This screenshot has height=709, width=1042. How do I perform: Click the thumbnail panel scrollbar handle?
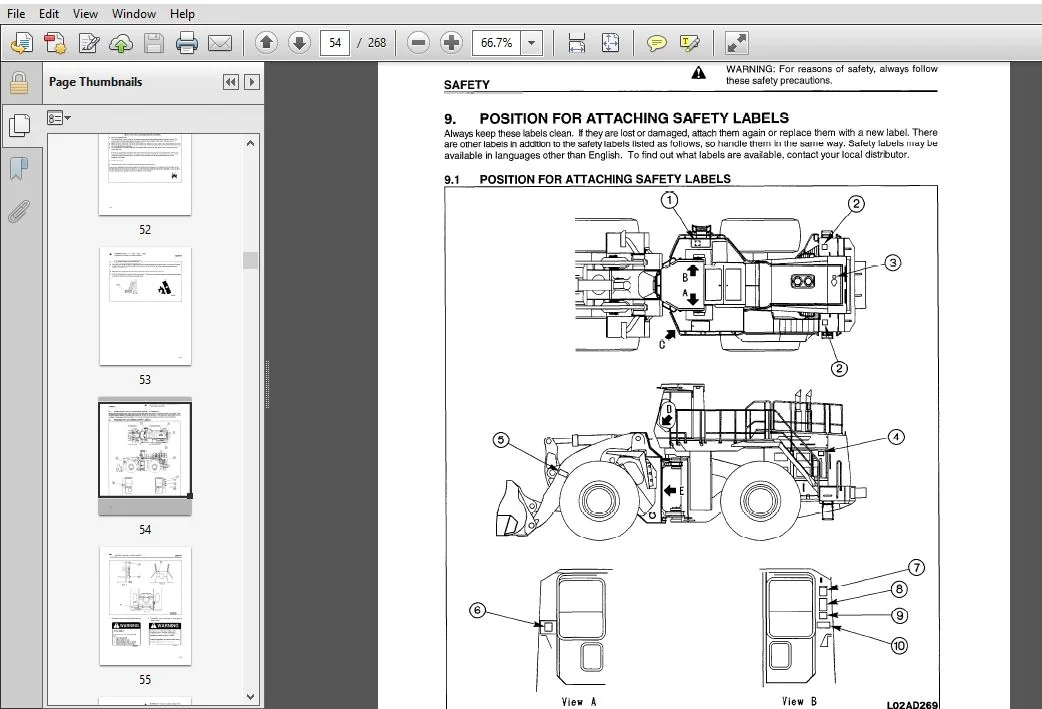click(x=251, y=260)
